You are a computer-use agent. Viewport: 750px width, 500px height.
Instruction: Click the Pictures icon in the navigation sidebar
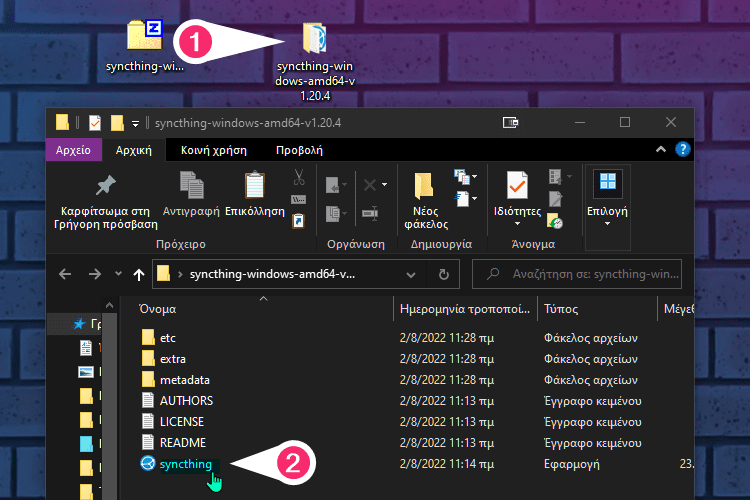coord(86,372)
